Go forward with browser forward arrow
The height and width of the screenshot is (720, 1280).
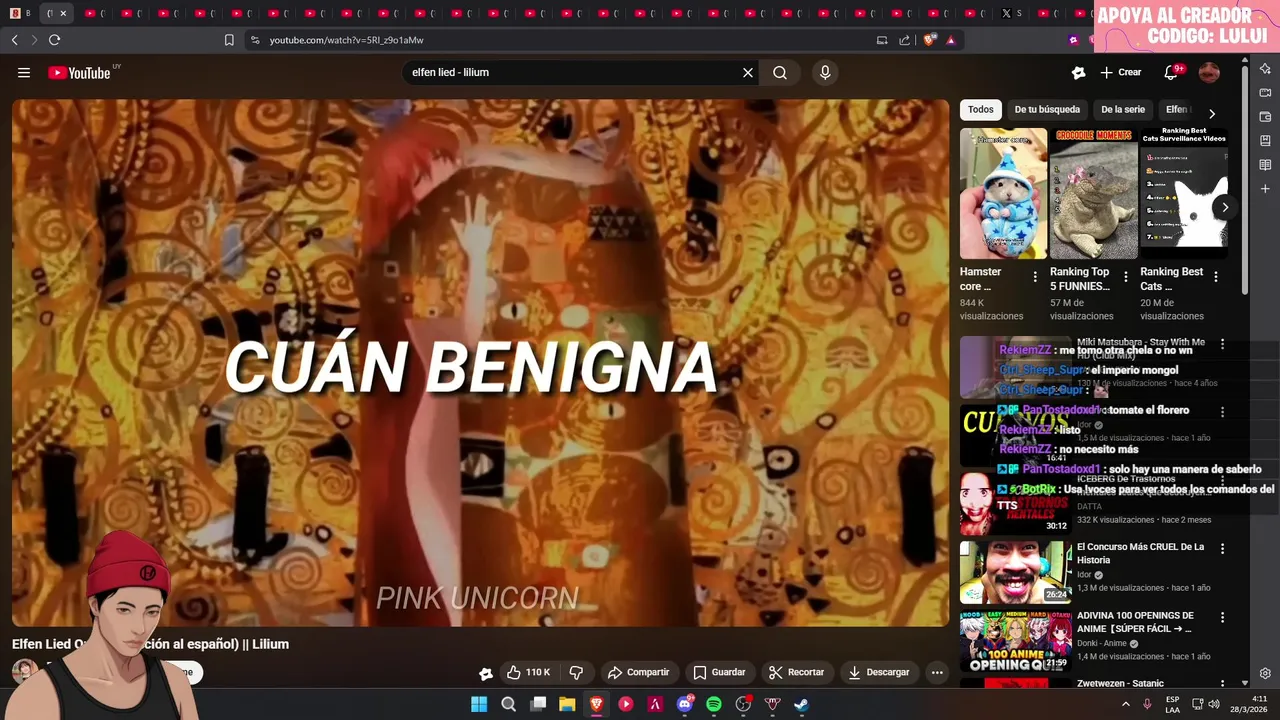click(34, 40)
